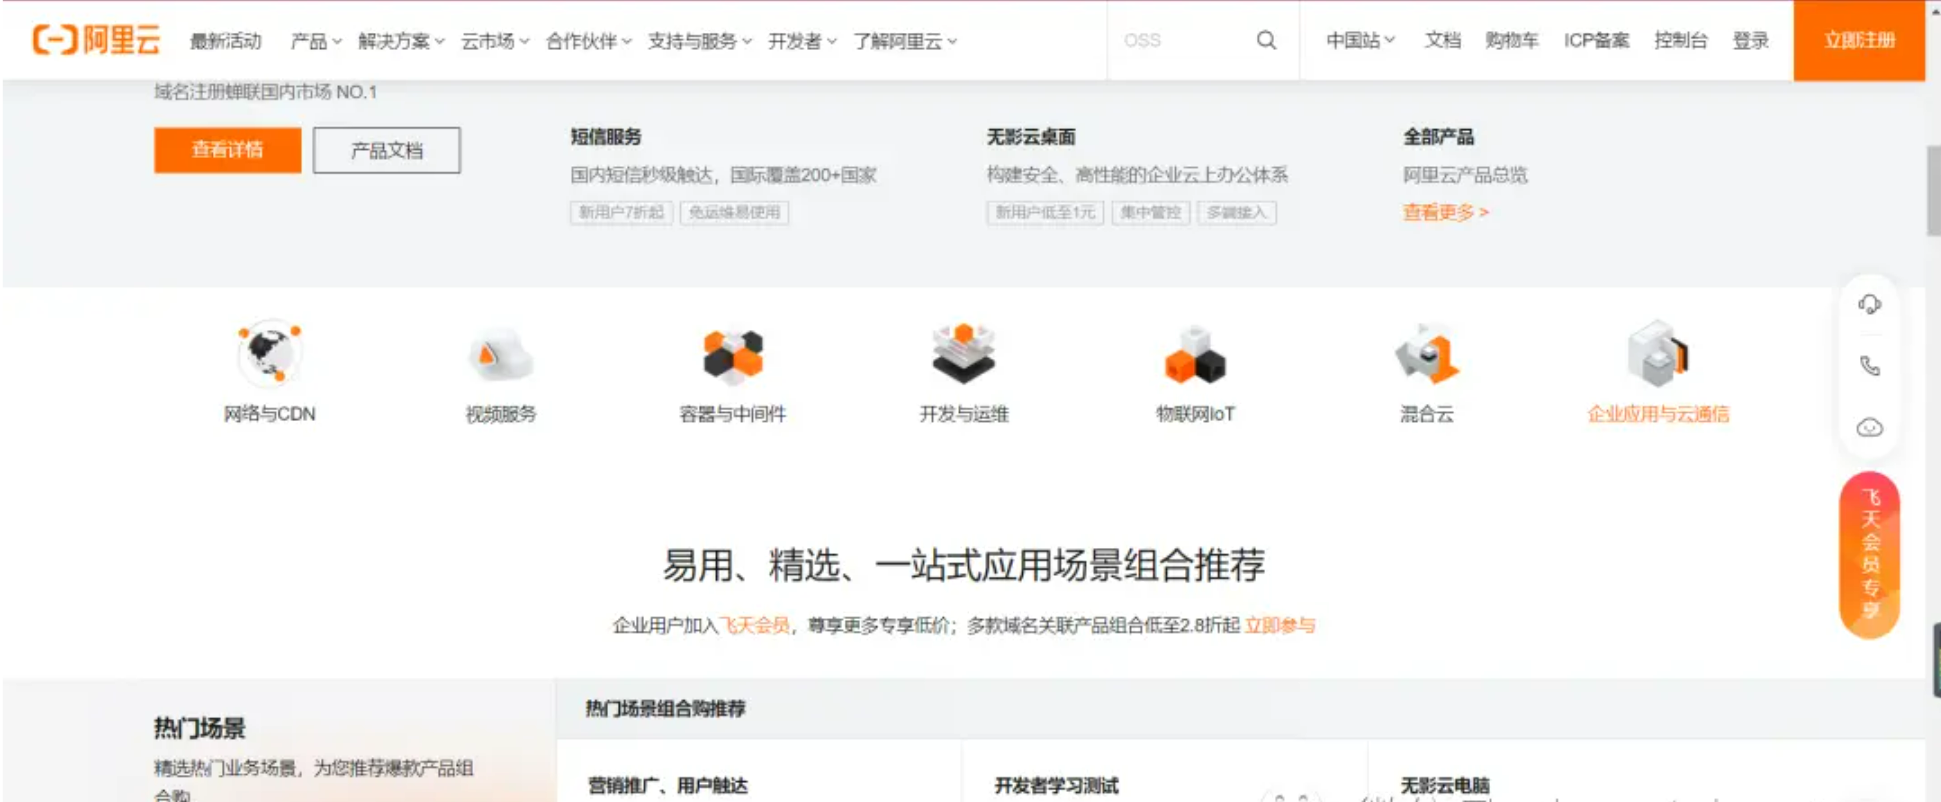The image size is (1941, 802).
Task: Click the 立即注册 orange button
Action: [x=1859, y=40]
